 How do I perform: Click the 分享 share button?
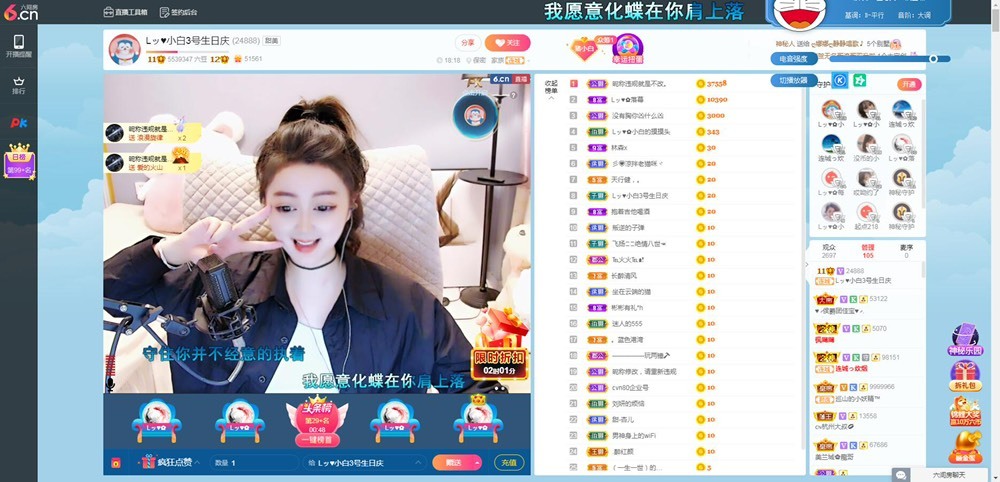pos(467,43)
